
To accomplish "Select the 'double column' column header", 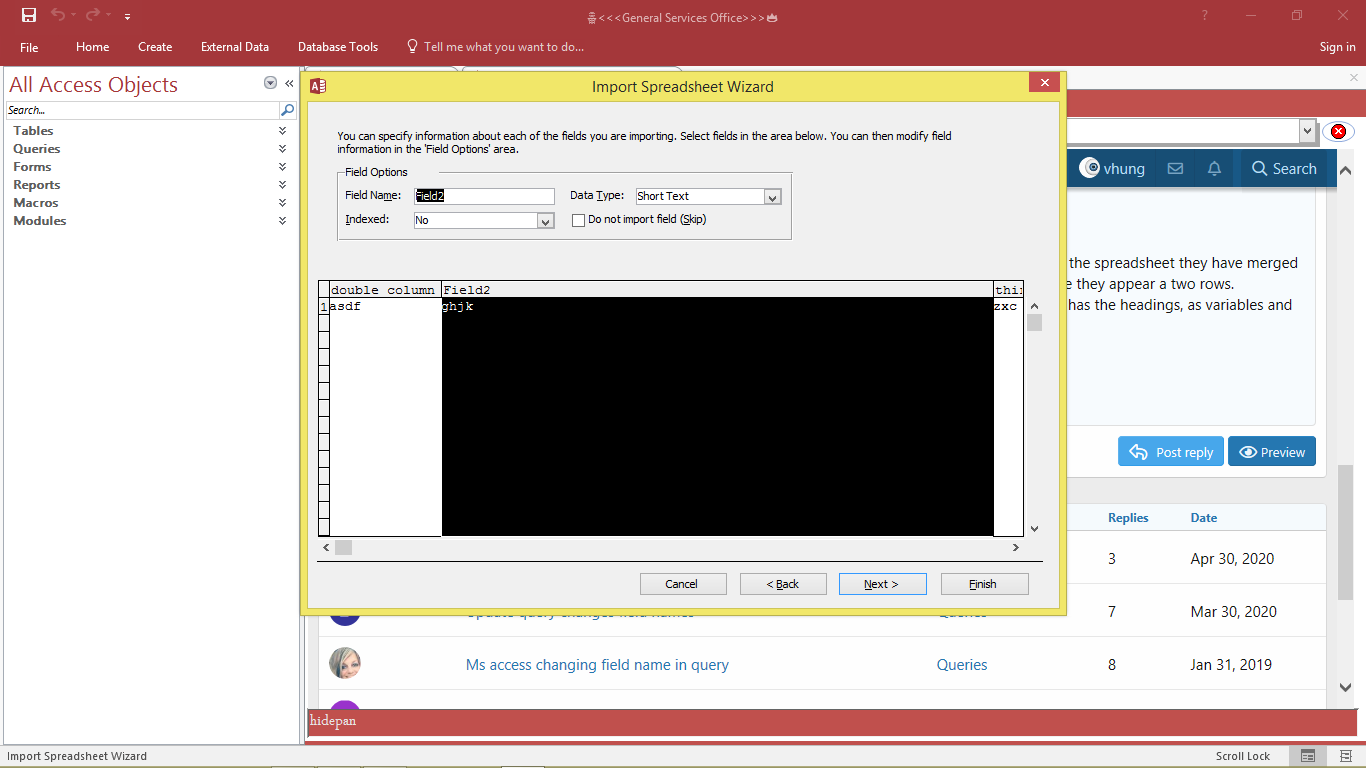I will tap(383, 290).
